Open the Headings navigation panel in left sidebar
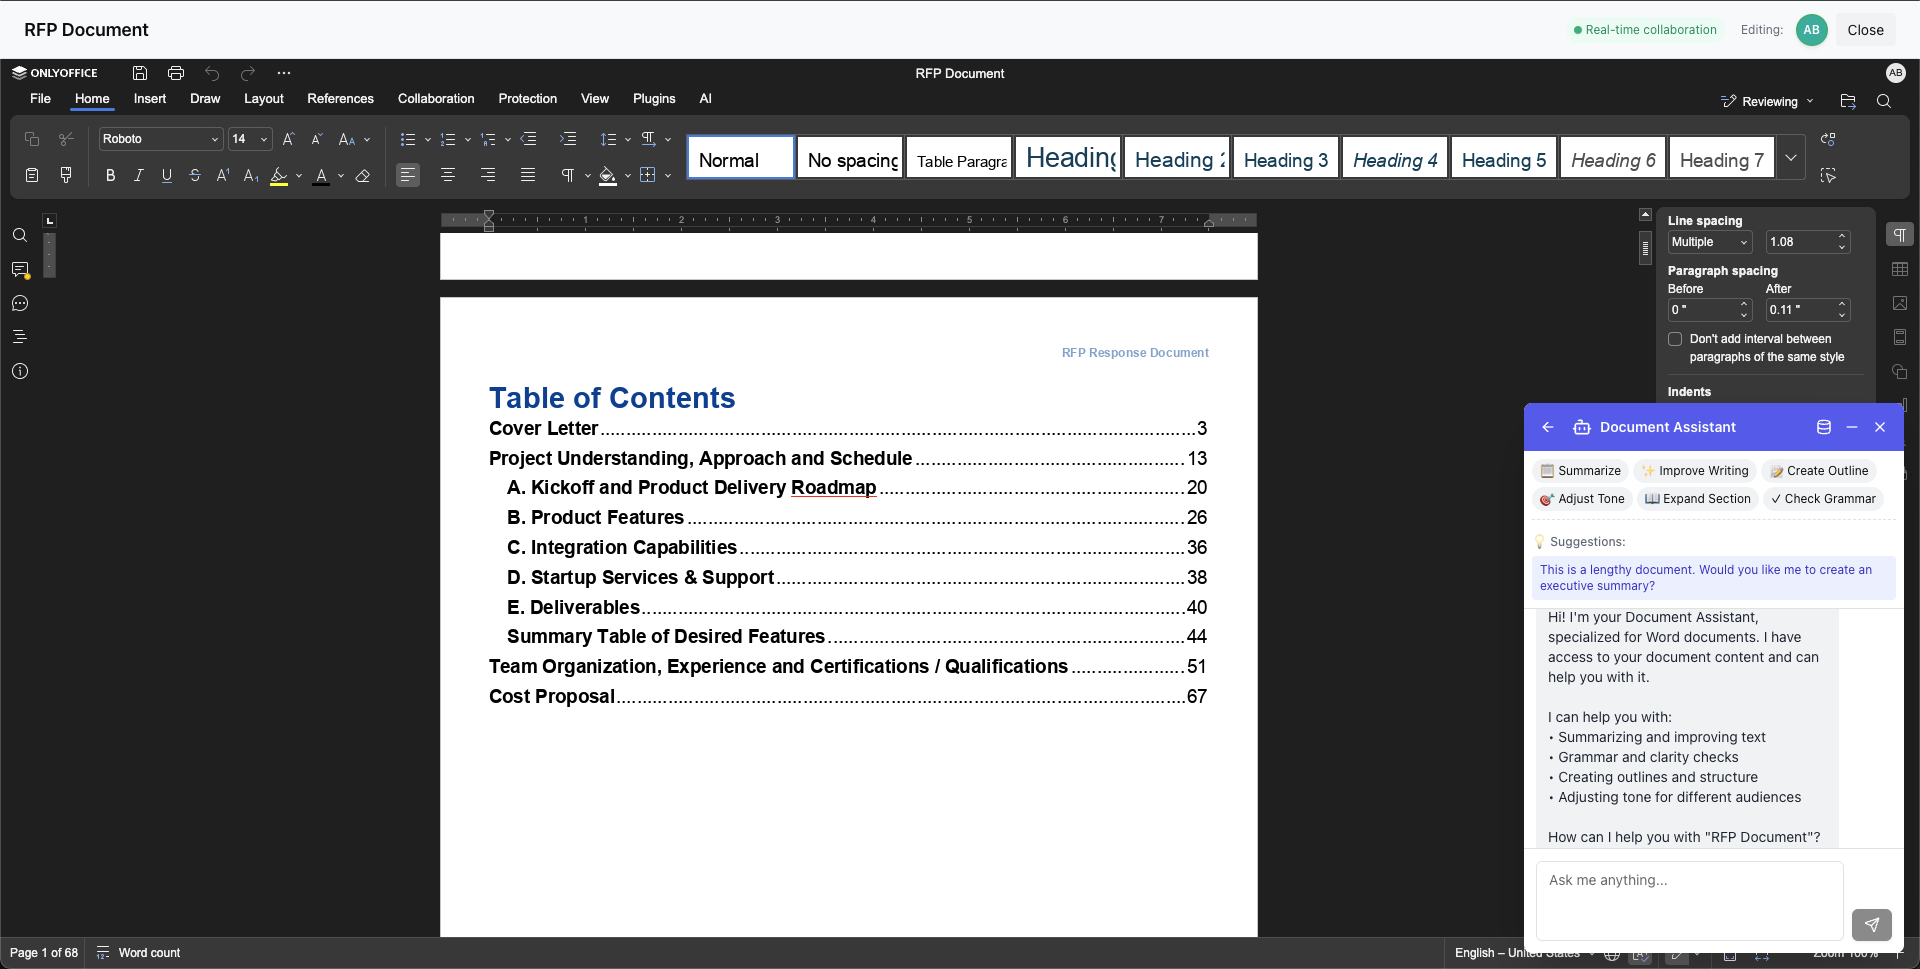Image resolution: width=1920 pixels, height=969 pixels. (20, 337)
